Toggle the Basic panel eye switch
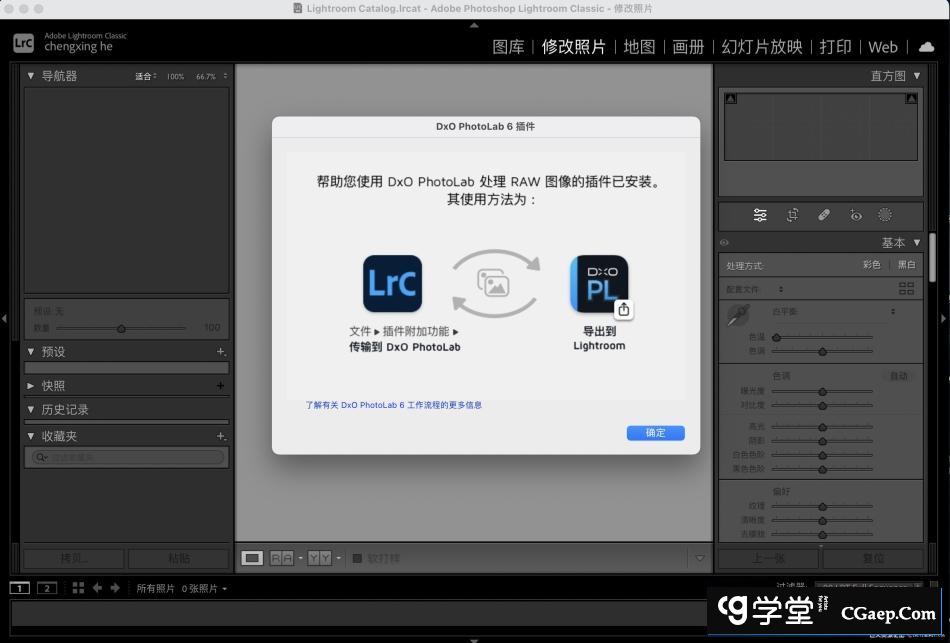 (725, 243)
